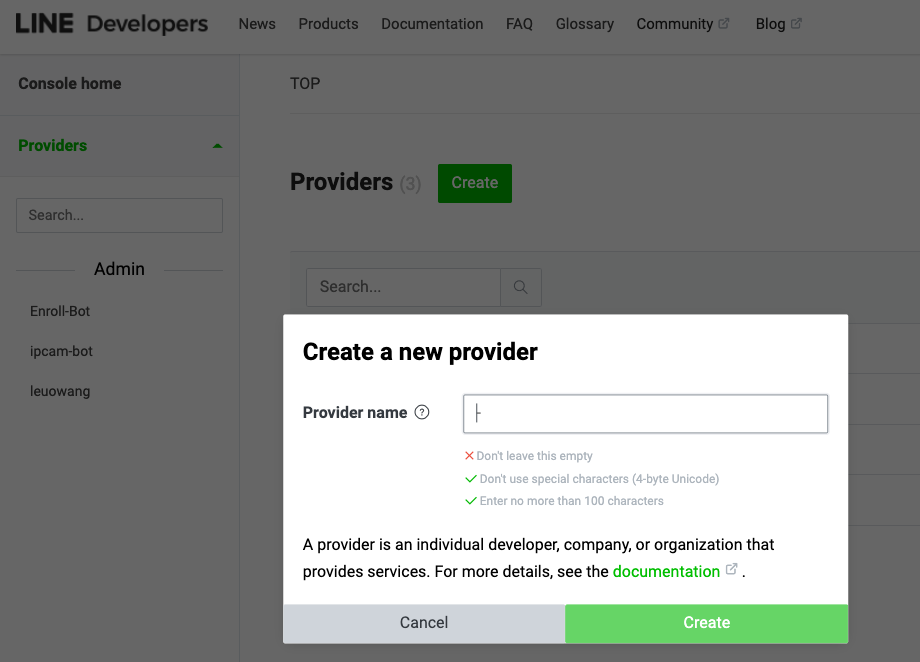Click the Admin section label

pos(119,269)
